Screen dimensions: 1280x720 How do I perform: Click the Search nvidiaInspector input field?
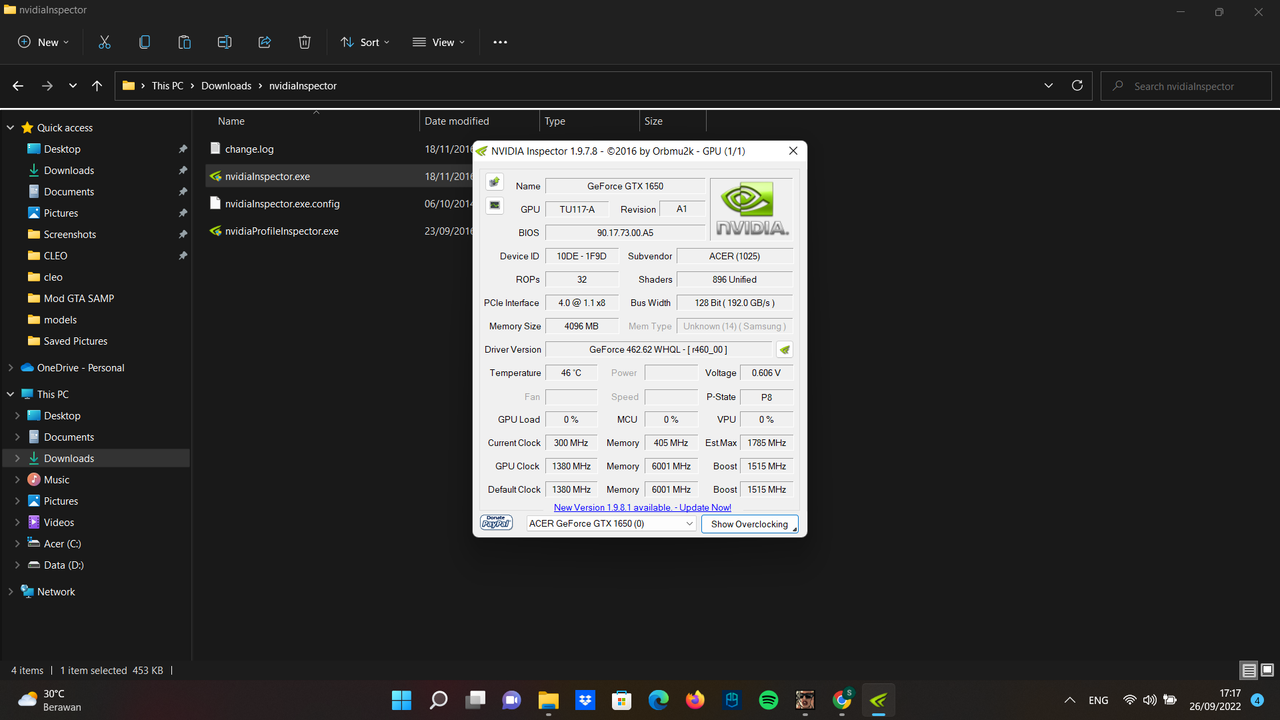point(1186,86)
